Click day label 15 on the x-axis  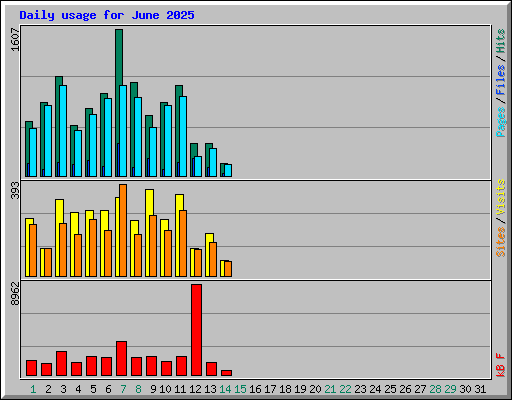(240, 389)
